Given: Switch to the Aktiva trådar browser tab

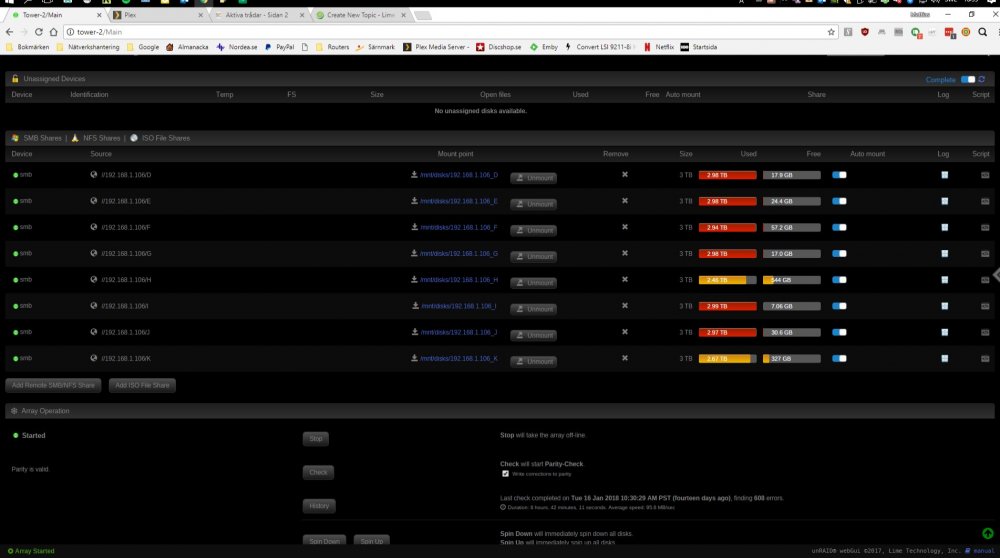Looking at the screenshot, I should (x=258, y=15).
